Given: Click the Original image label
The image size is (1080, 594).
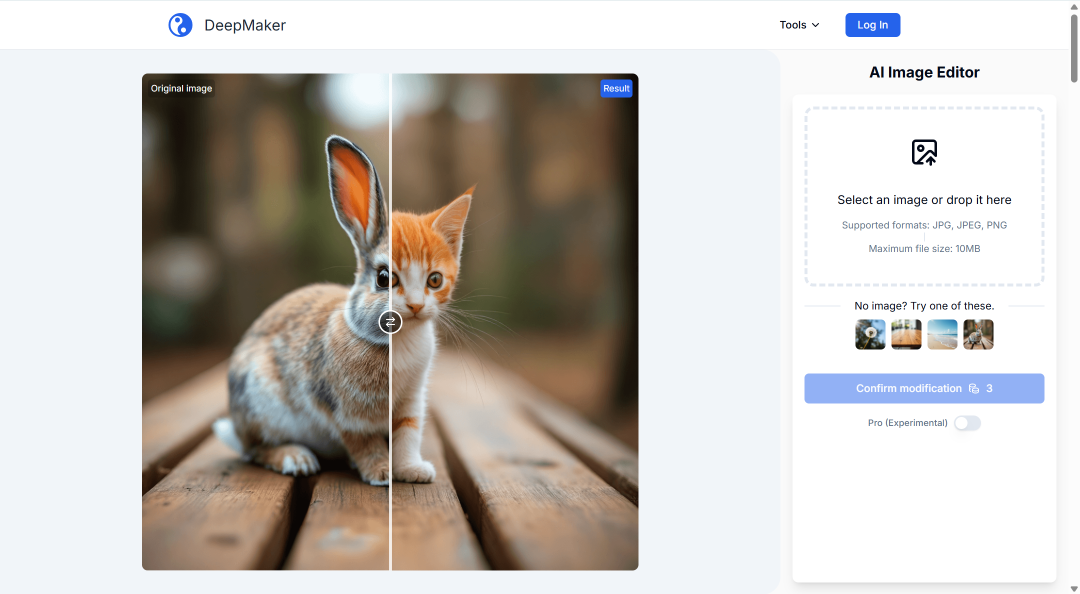Looking at the screenshot, I should 181,88.
